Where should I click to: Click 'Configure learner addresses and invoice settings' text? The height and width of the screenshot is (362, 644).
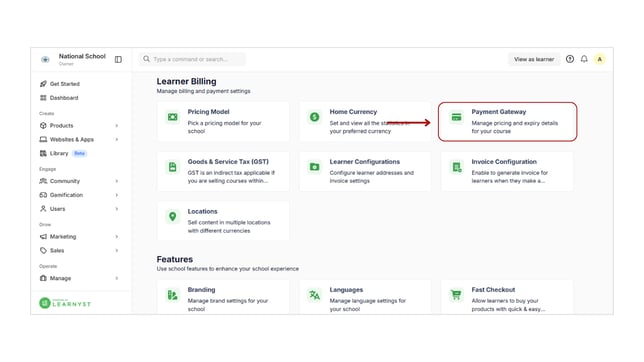371,177
